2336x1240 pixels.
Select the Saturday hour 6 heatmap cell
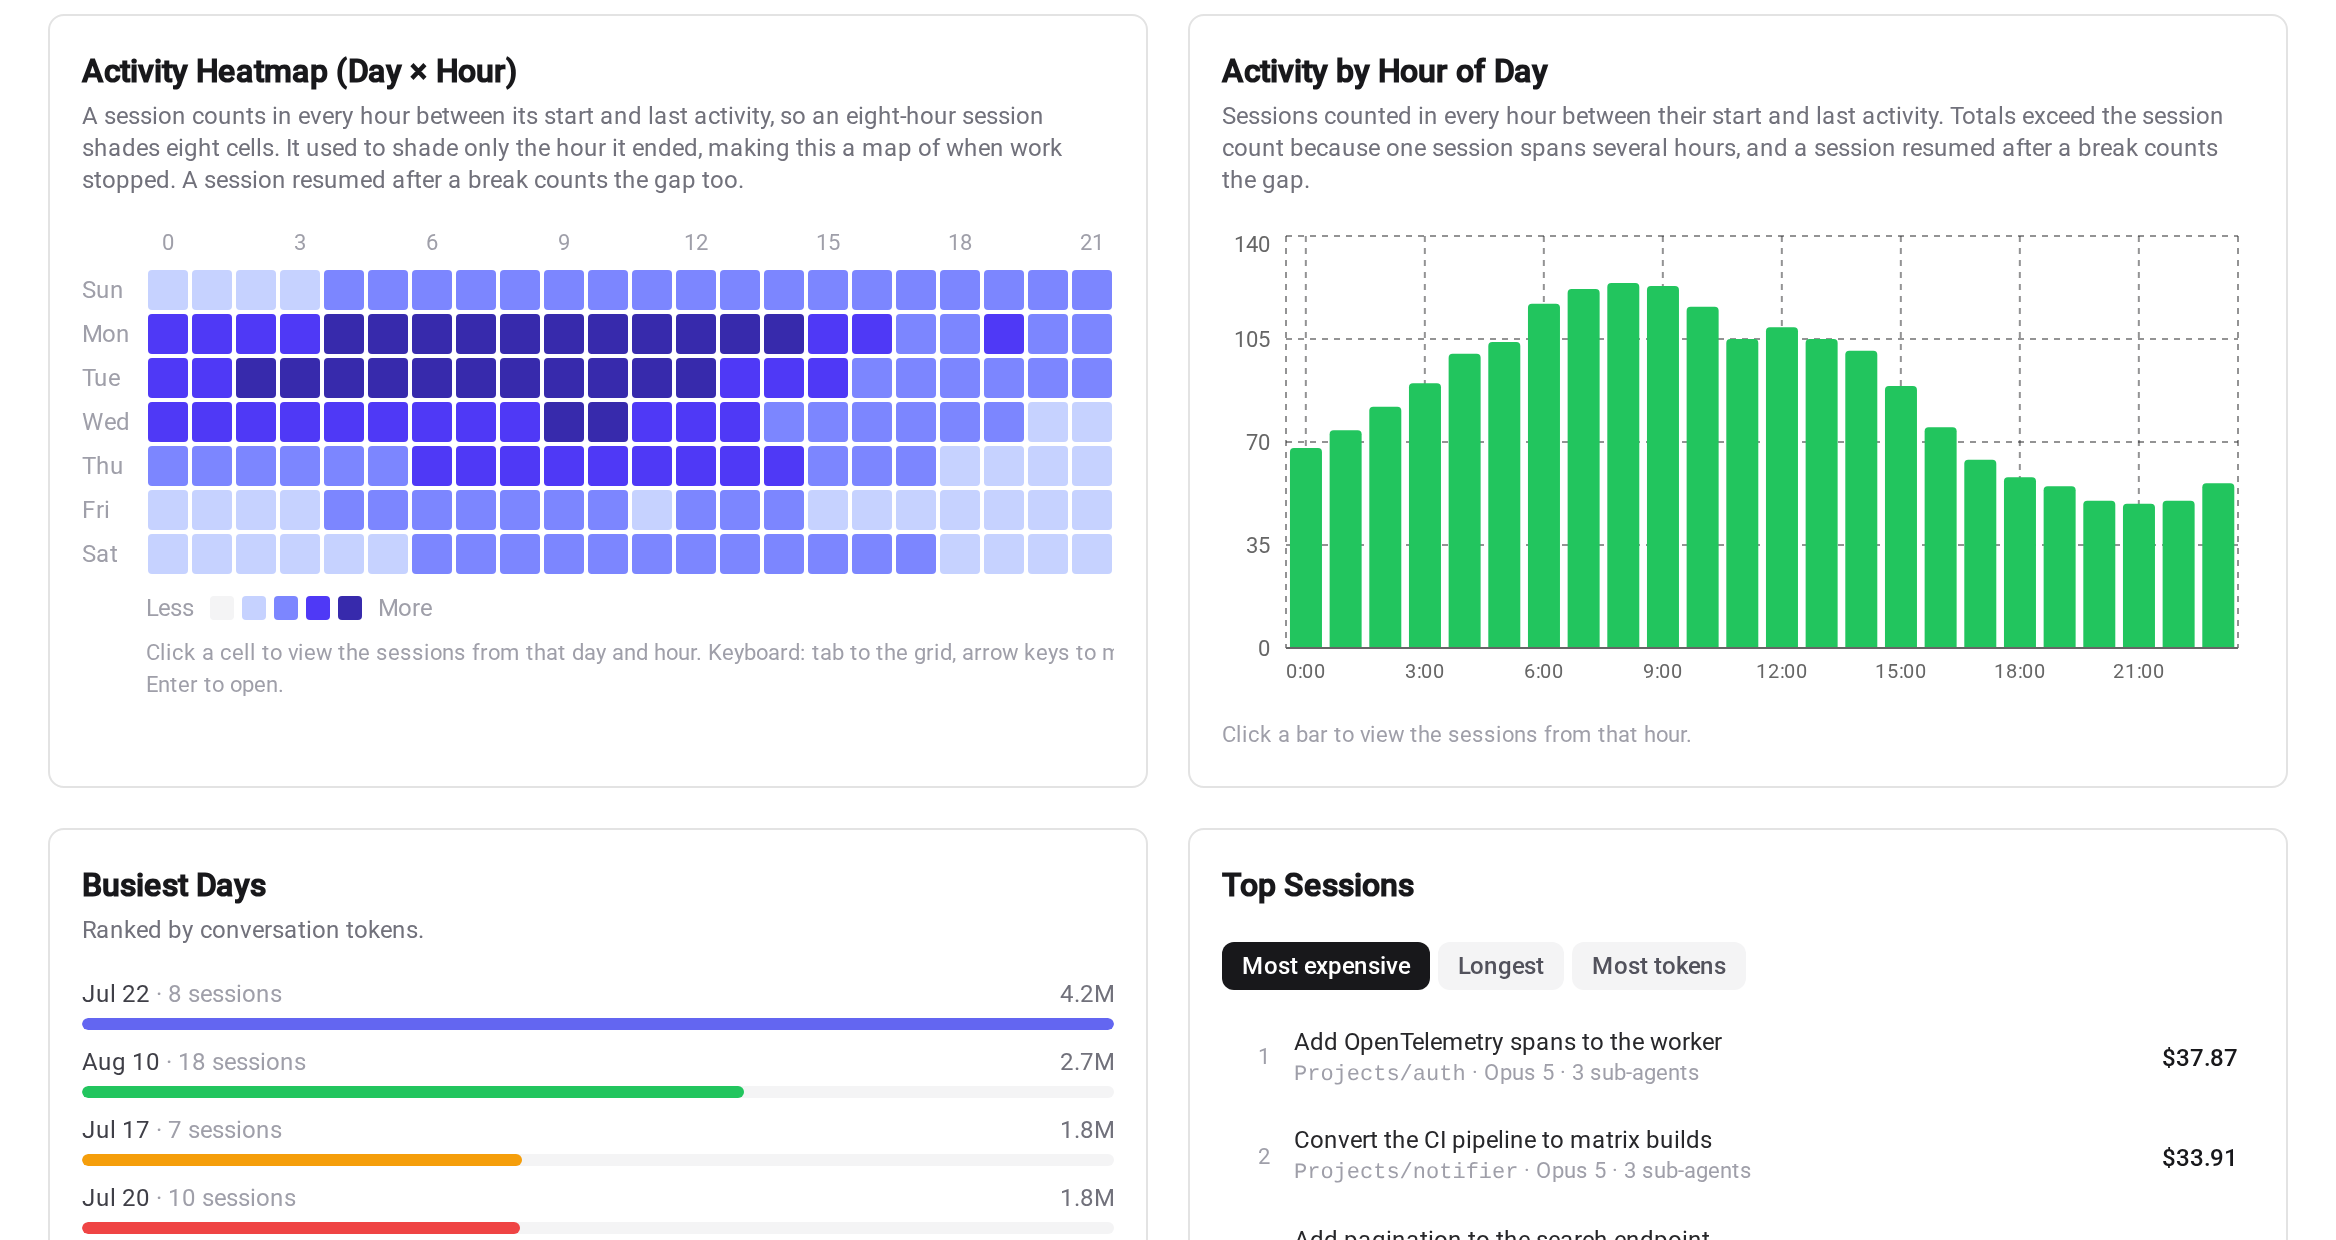(x=432, y=554)
